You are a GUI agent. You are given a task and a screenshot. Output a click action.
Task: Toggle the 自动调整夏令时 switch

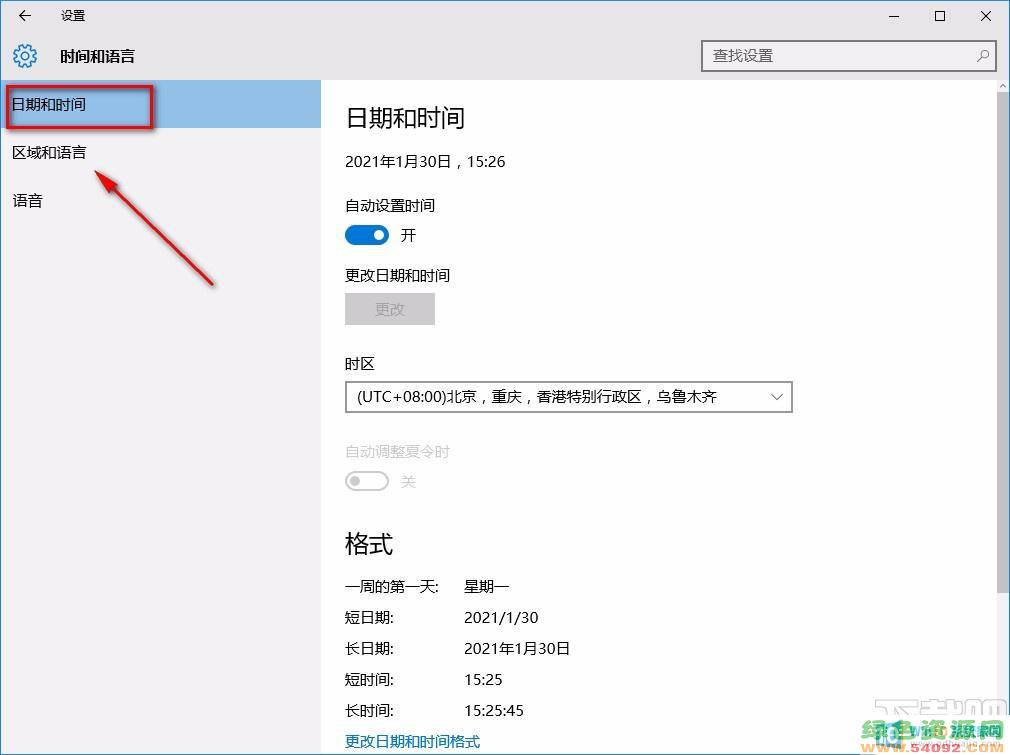tap(367, 481)
